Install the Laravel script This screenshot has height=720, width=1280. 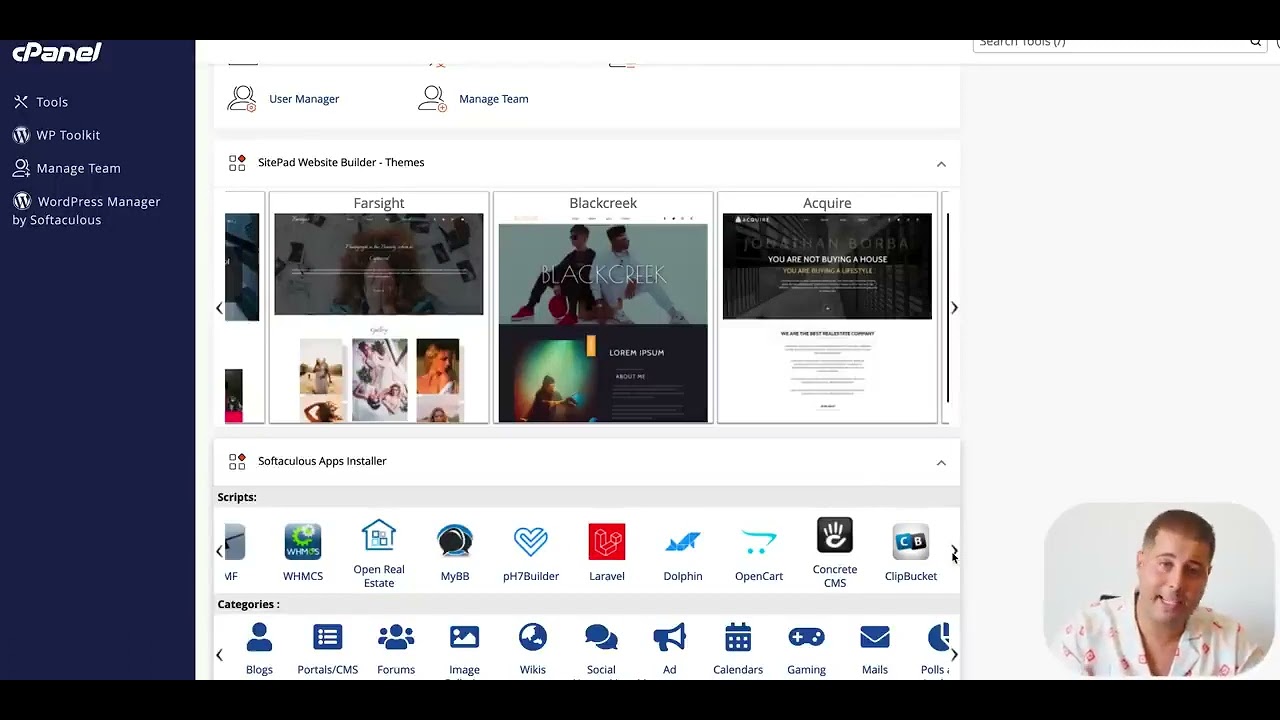(x=607, y=552)
